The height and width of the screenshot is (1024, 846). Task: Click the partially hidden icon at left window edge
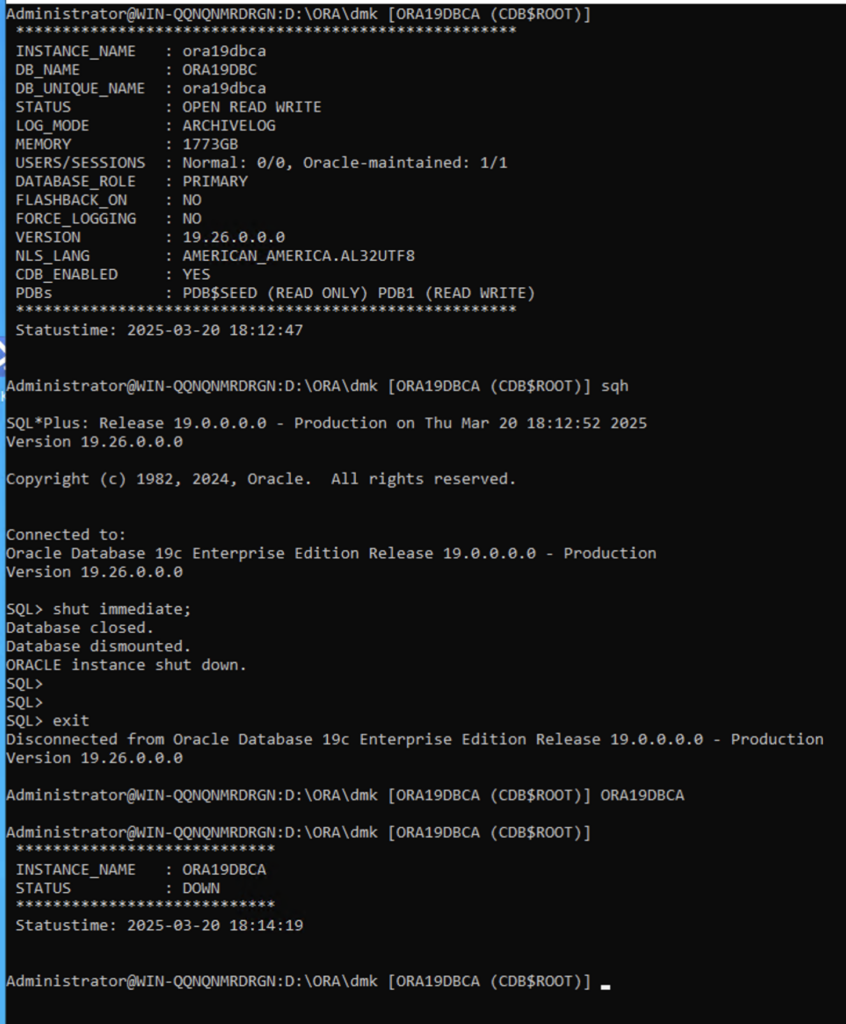pos(3,356)
